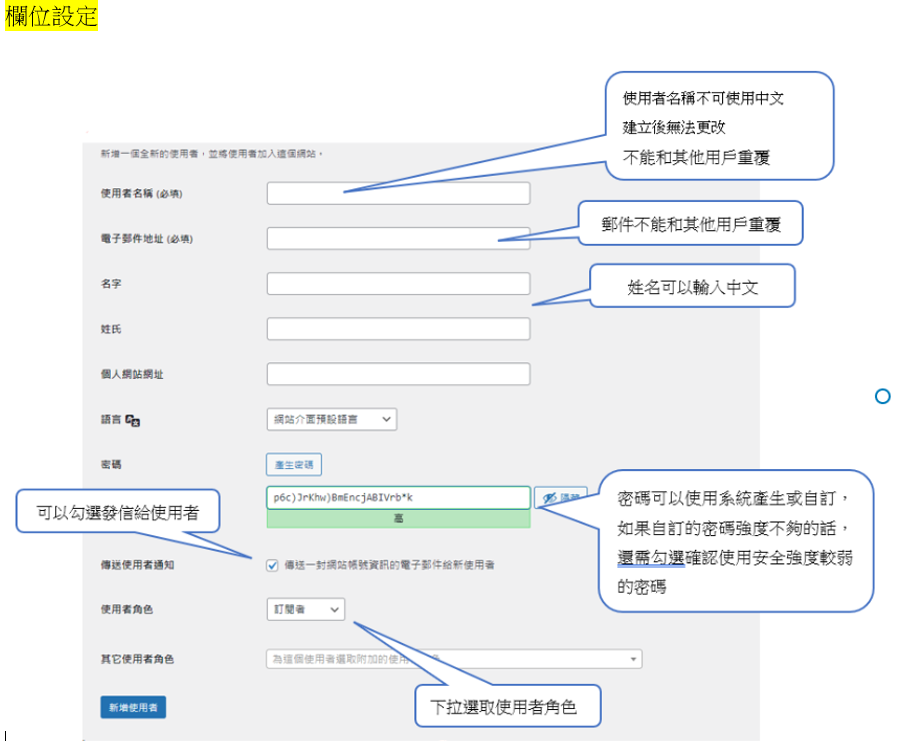Expand the 訂閱者 user role dropdown

coord(305,609)
